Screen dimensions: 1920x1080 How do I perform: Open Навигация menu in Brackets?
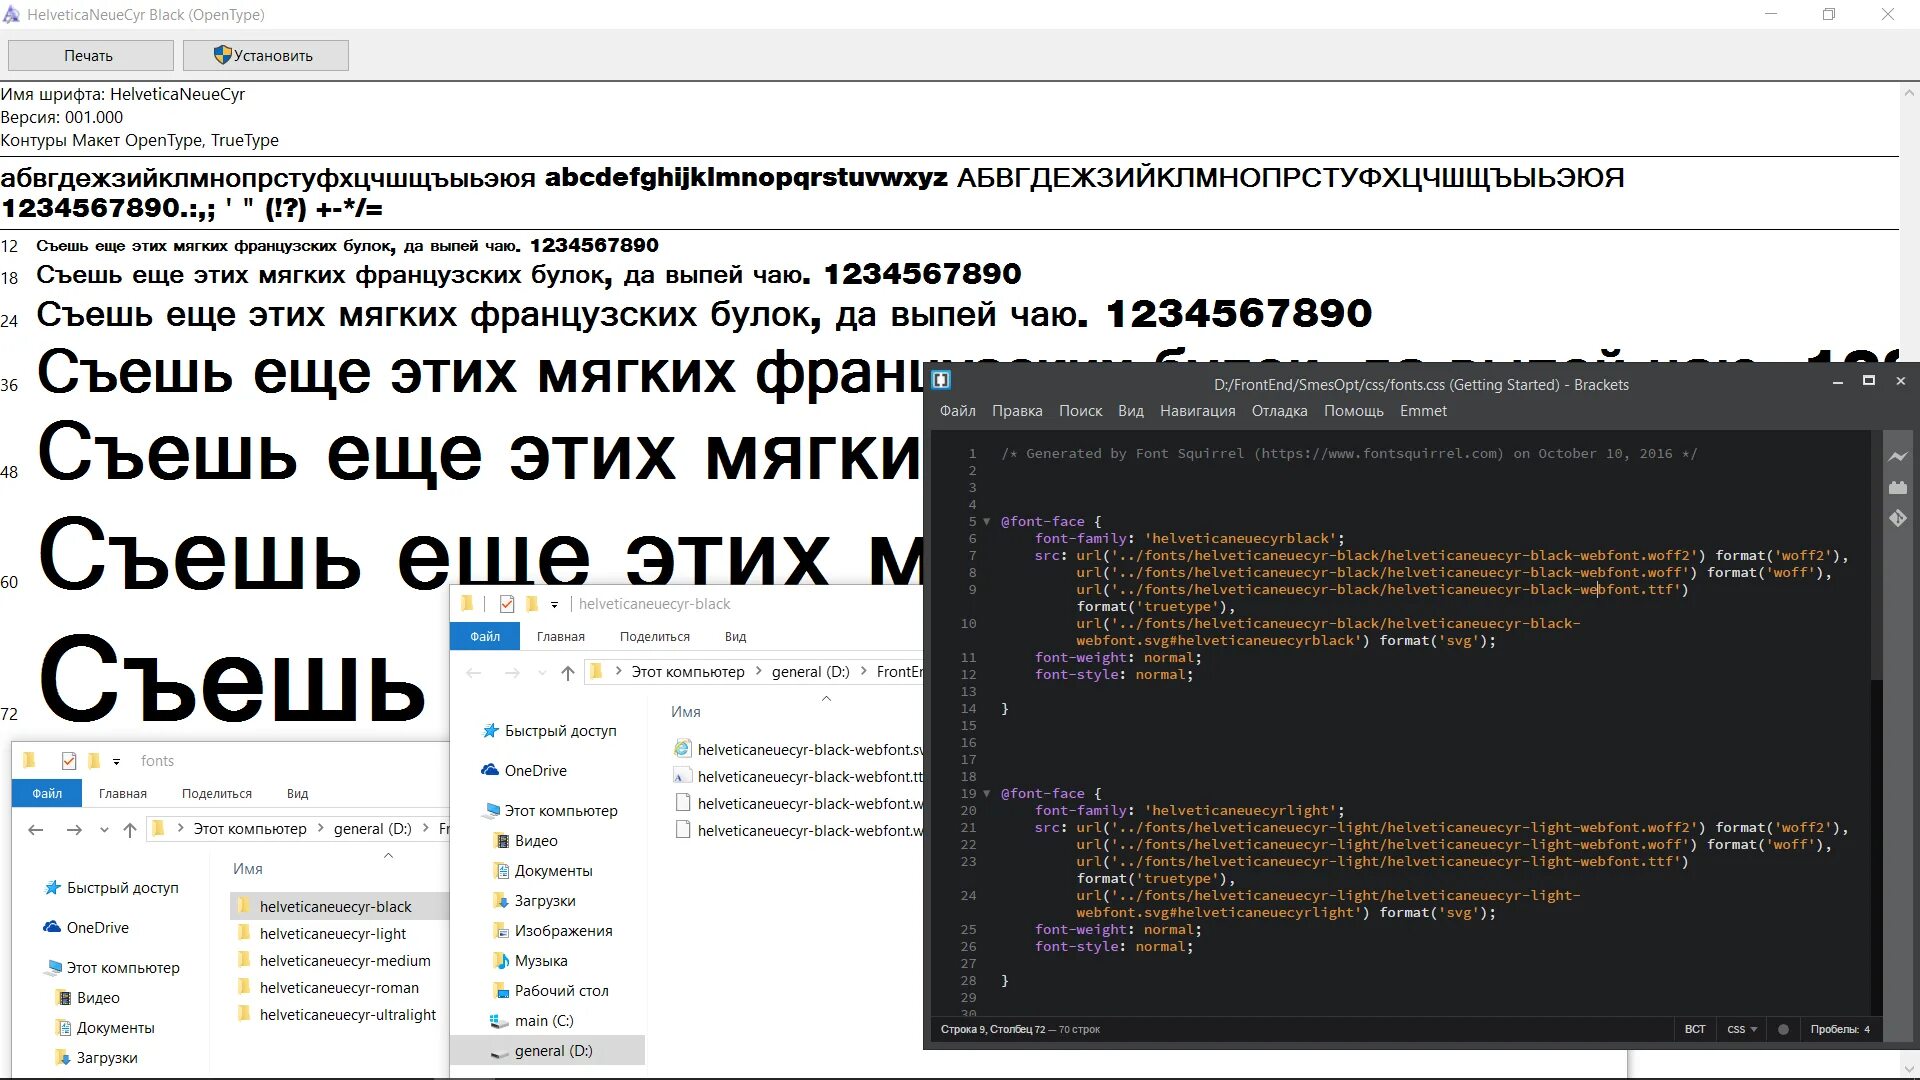point(1197,411)
